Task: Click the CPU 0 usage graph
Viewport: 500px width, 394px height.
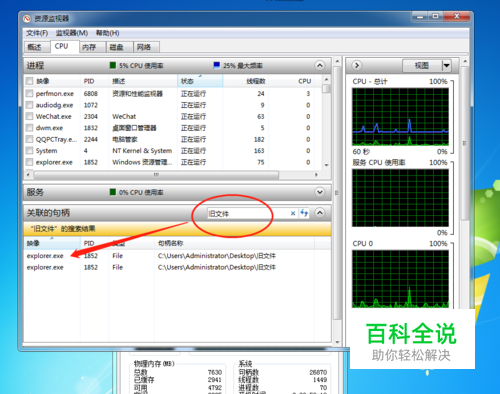Action: (x=400, y=279)
